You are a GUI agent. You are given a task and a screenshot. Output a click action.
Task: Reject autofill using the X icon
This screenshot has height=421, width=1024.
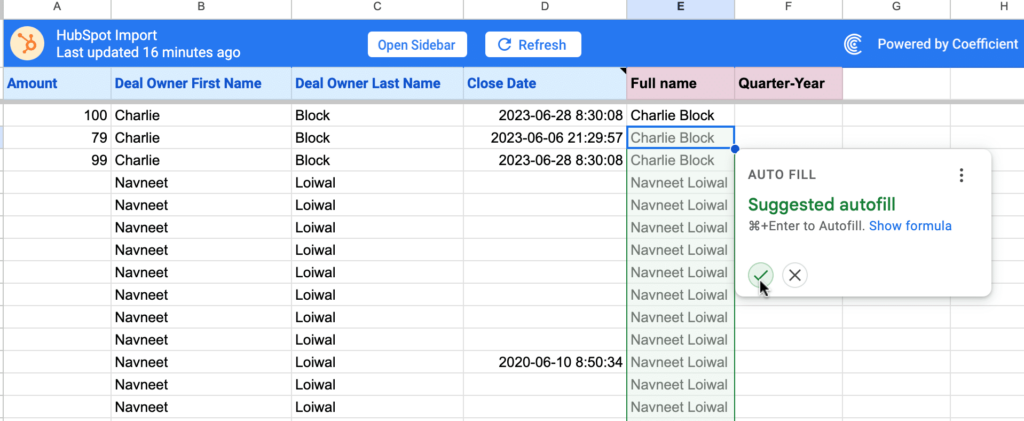(794, 275)
